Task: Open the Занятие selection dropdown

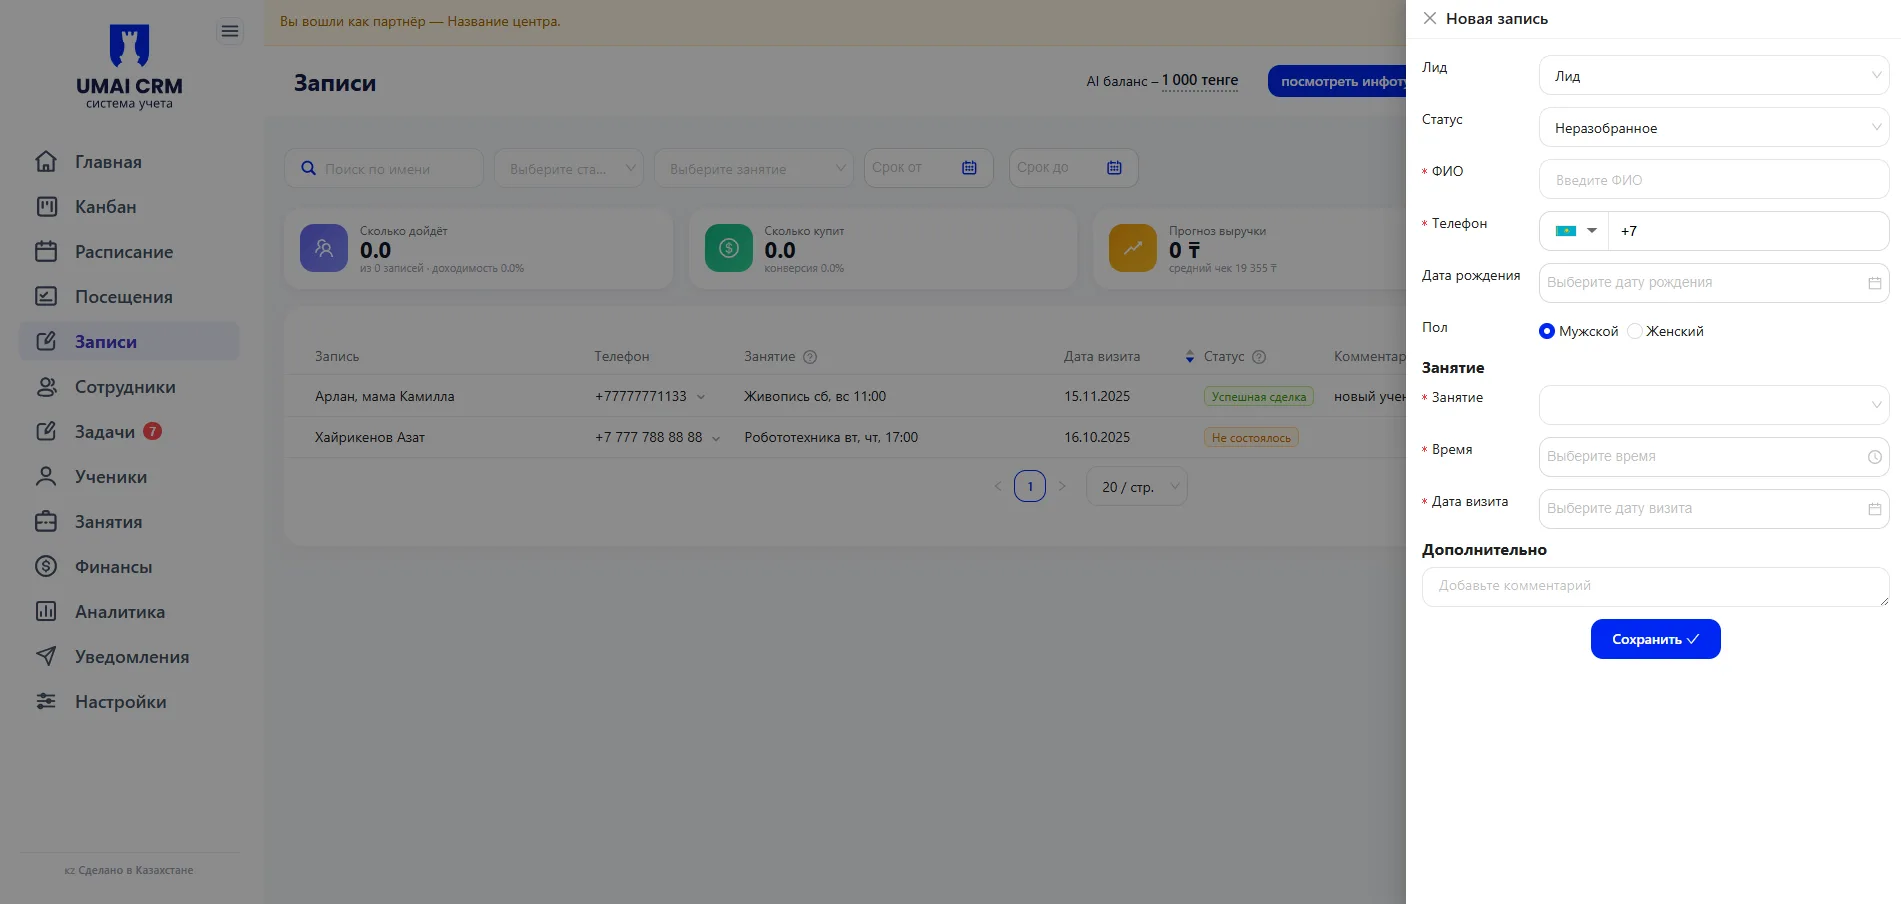Action: coord(1714,405)
